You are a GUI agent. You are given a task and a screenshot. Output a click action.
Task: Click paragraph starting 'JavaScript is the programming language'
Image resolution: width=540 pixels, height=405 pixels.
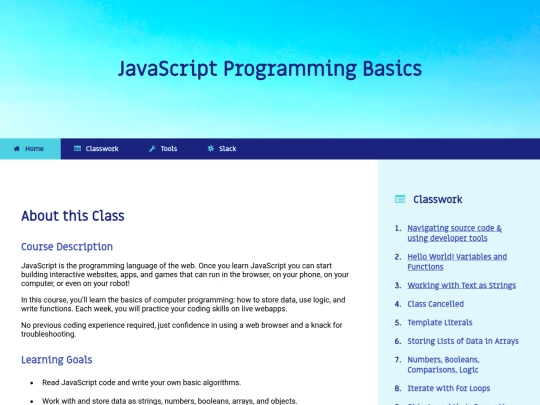(x=185, y=274)
